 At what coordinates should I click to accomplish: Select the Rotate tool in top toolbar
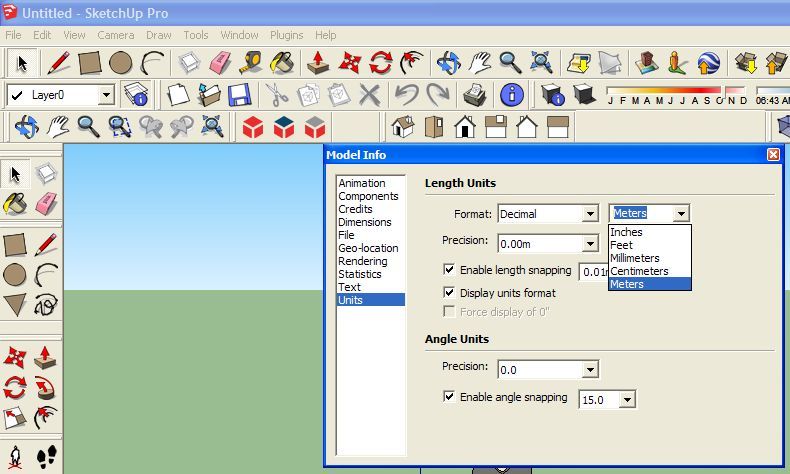click(x=380, y=63)
